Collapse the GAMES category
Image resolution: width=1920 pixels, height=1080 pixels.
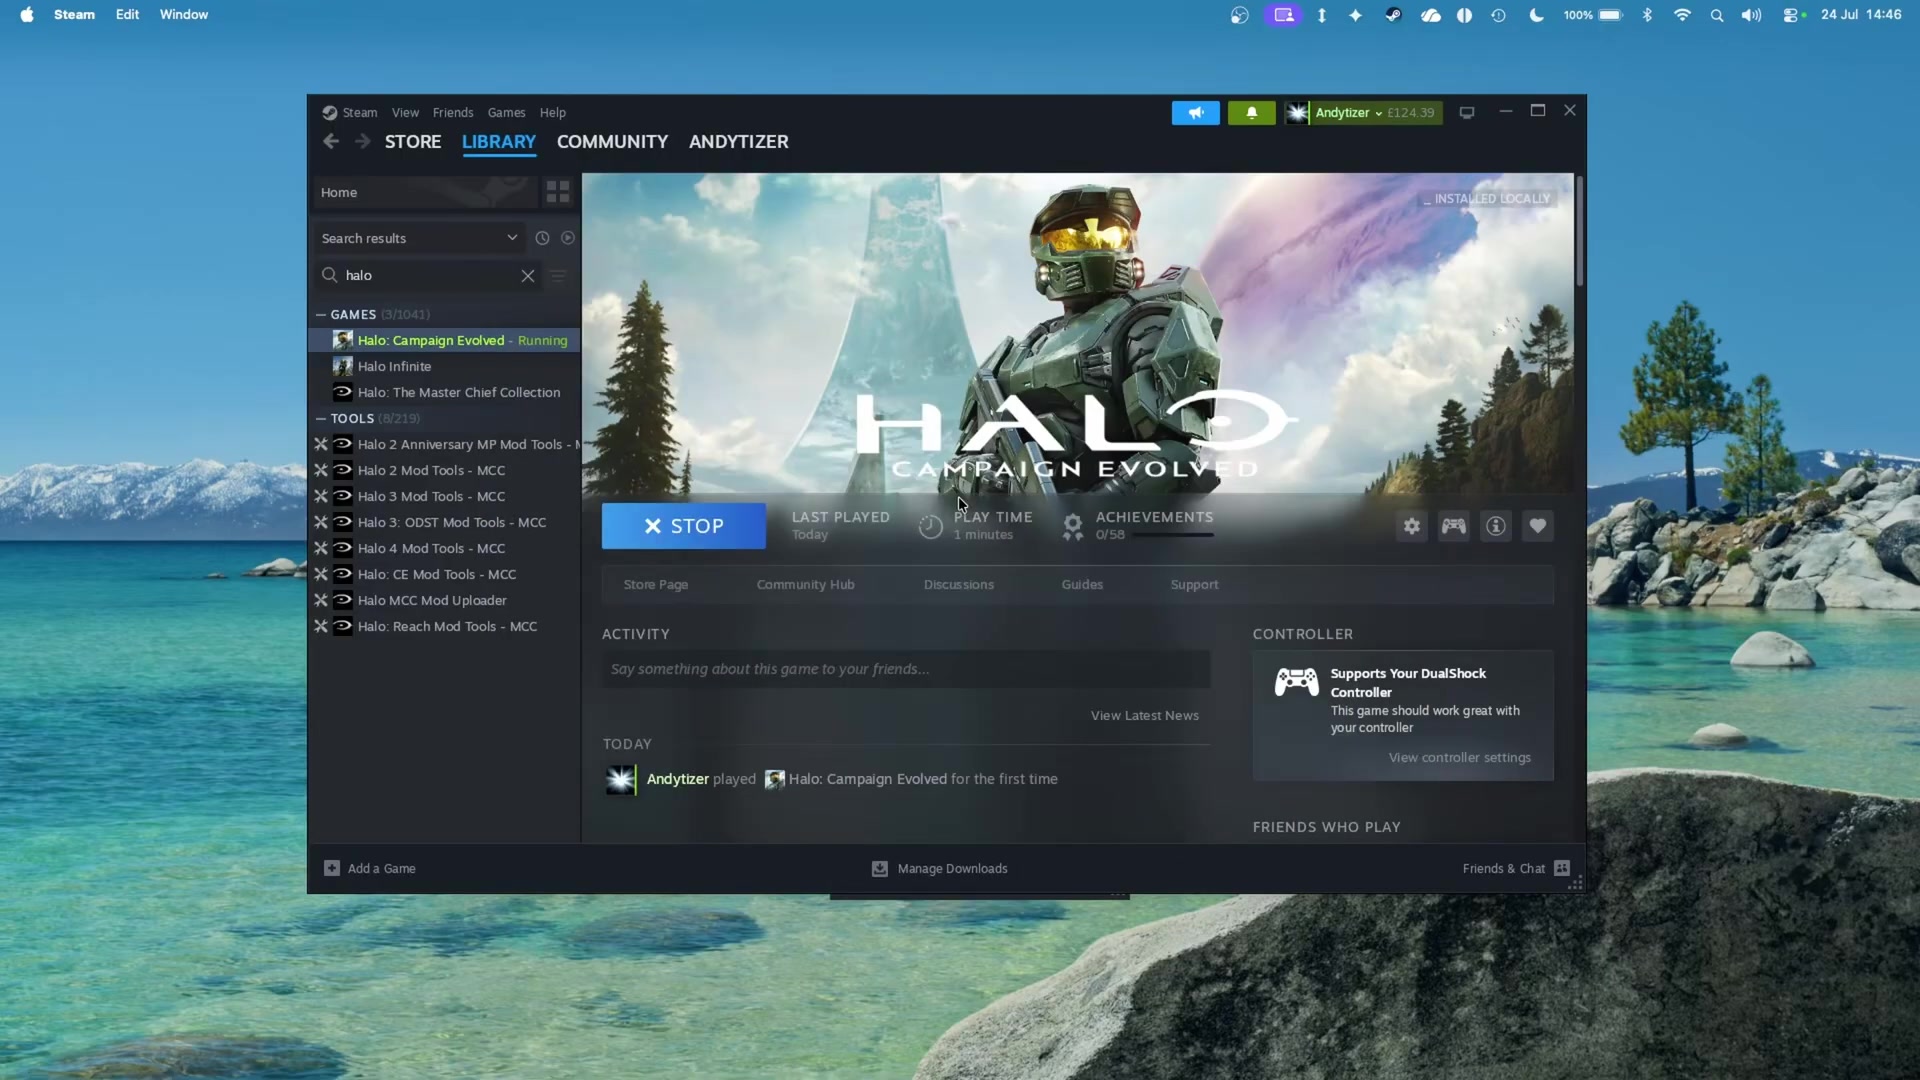(321, 315)
